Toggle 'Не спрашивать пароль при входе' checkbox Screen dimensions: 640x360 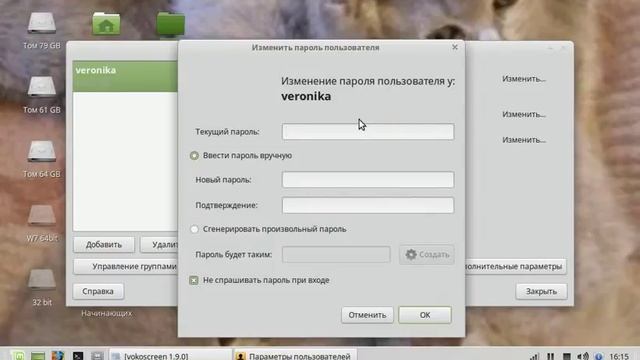(x=194, y=280)
